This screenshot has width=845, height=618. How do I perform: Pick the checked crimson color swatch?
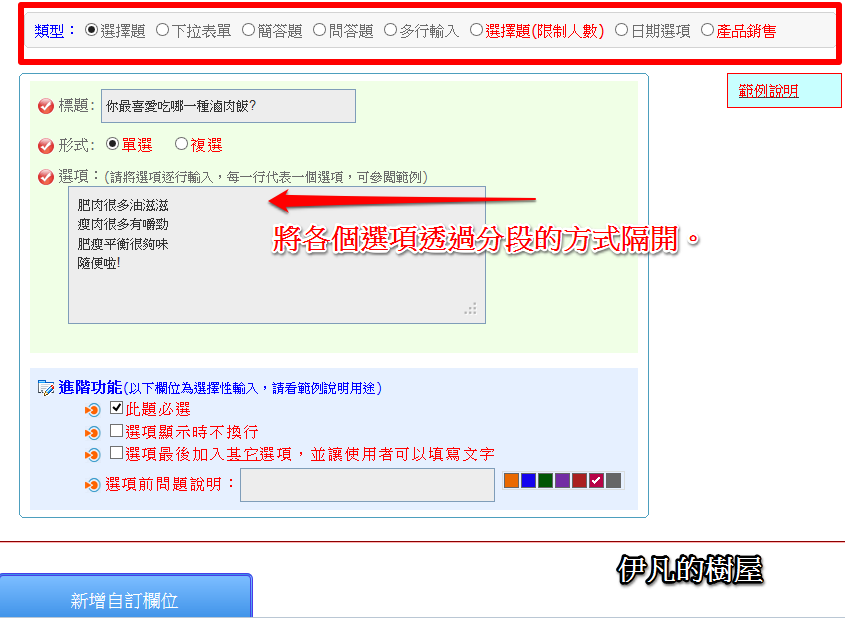point(597,481)
